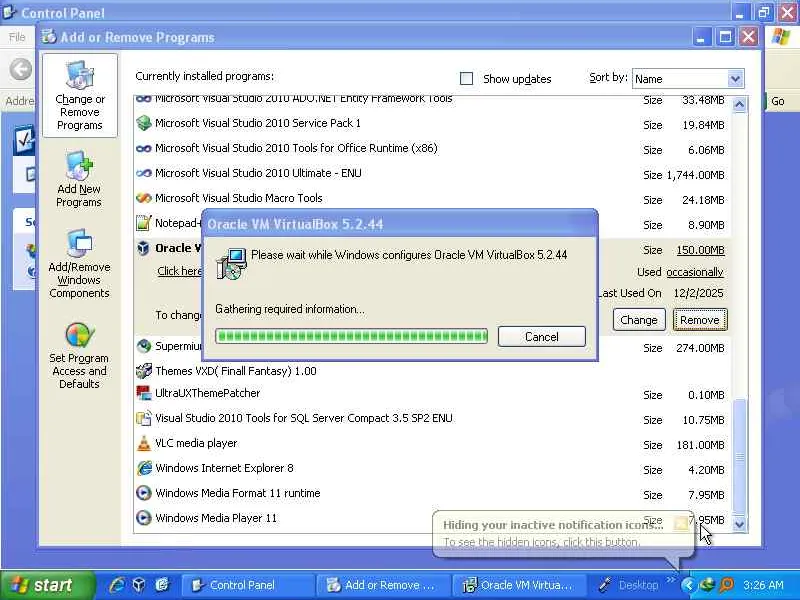Image resolution: width=800 pixels, height=600 pixels.
Task: Click the Oracle VirtualBox cube icon in list
Action: pyautogui.click(x=144, y=248)
